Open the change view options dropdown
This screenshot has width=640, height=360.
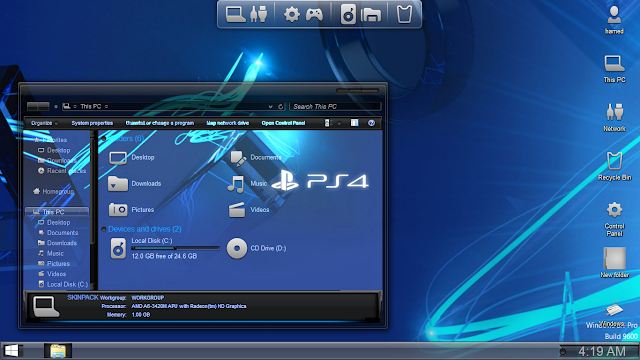pyautogui.click(x=339, y=123)
